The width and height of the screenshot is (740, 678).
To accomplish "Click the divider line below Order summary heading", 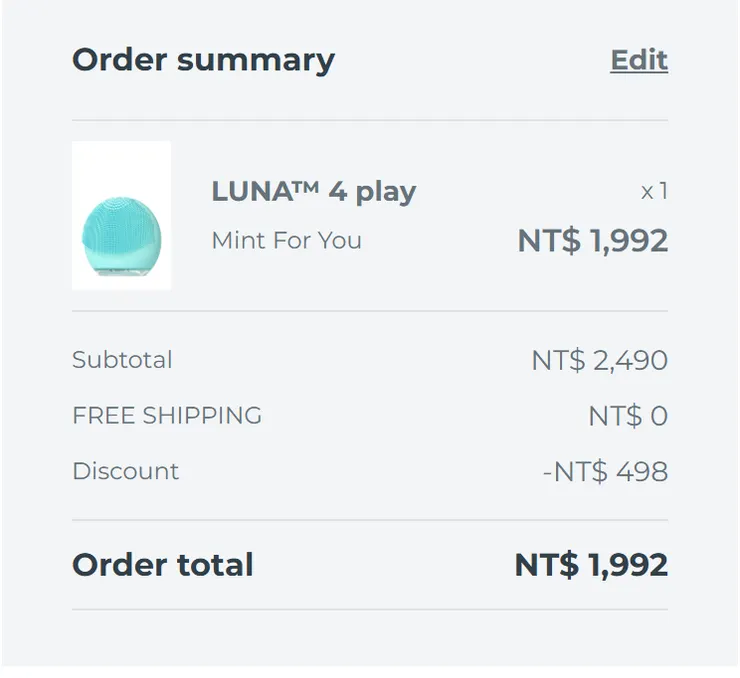I will [x=370, y=120].
